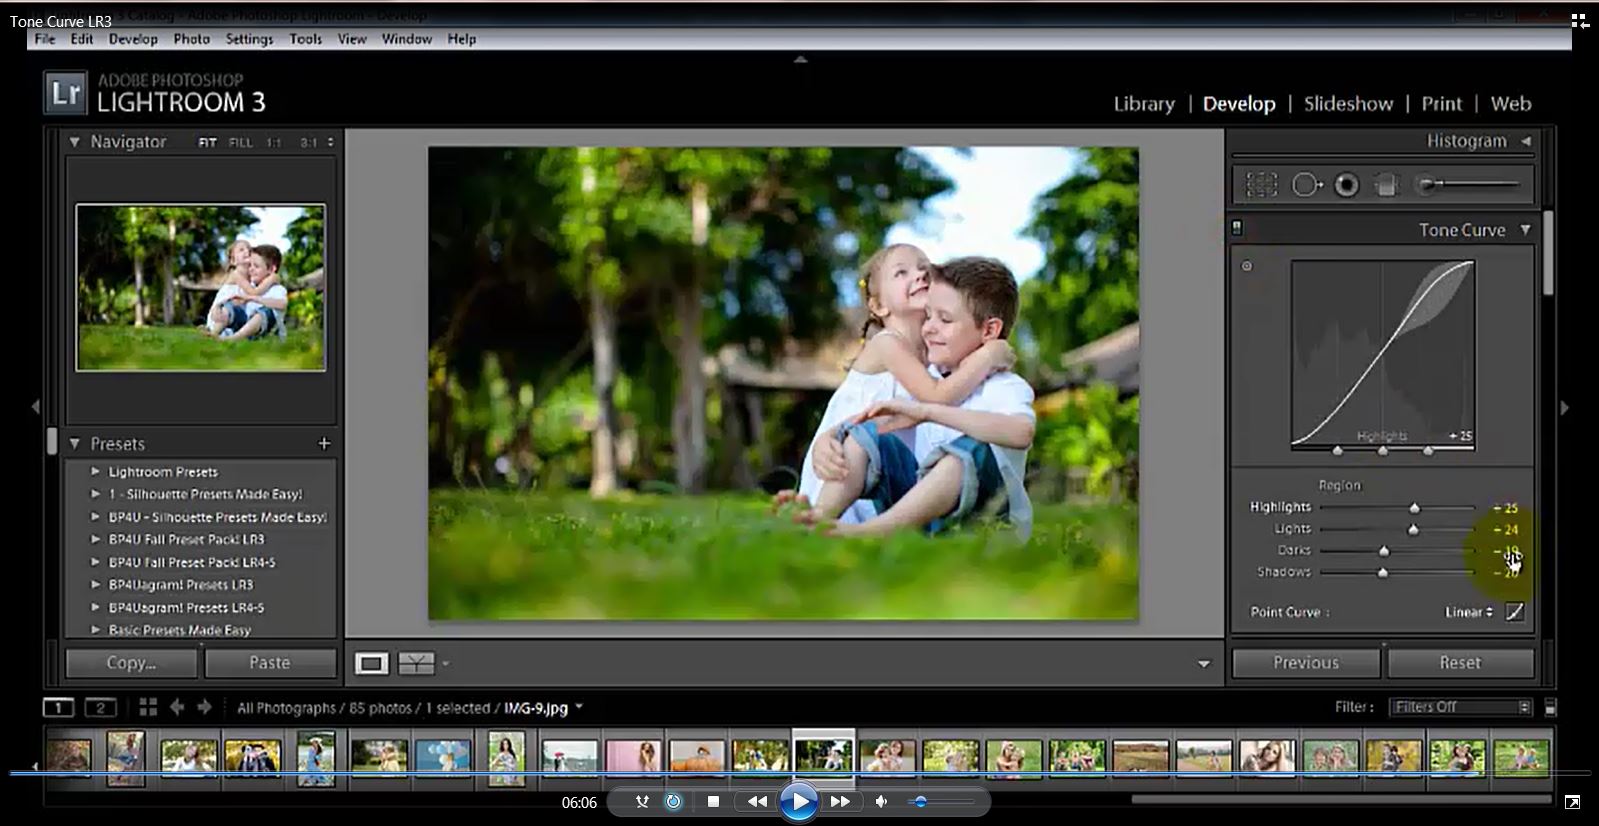Set Navigator zoom to 1:1
The width and height of the screenshot is (1599, 826).
click(273, 143)
